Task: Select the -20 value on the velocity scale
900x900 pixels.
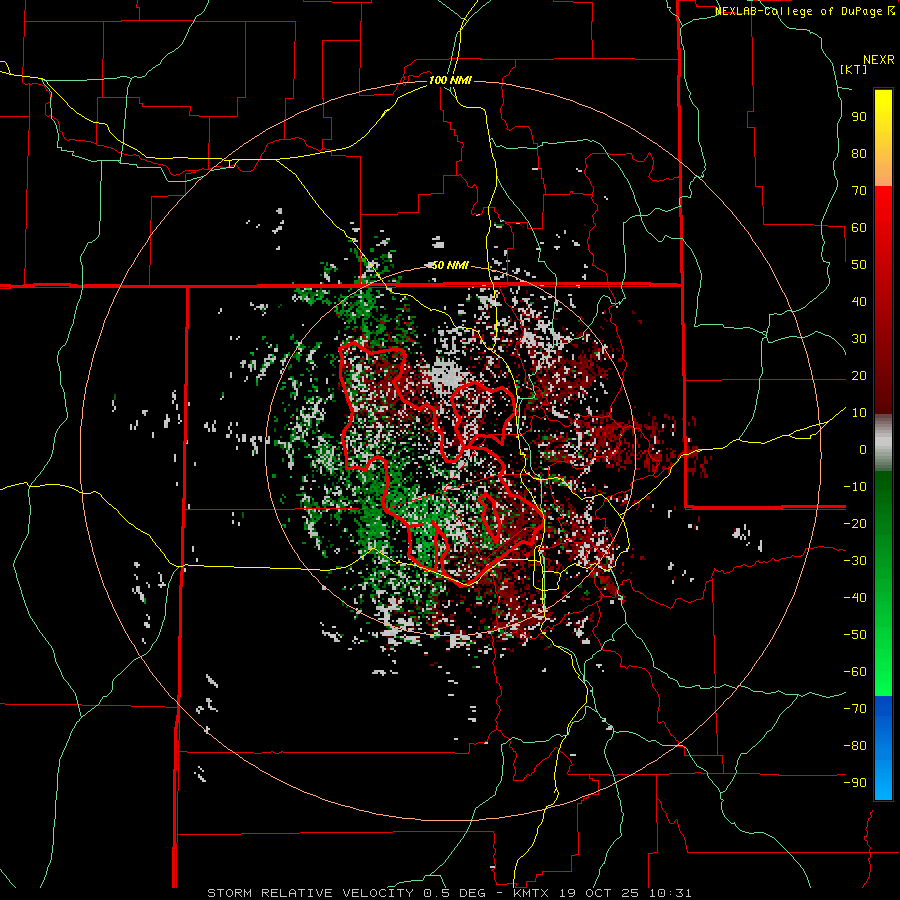Action: pos(855,524)
